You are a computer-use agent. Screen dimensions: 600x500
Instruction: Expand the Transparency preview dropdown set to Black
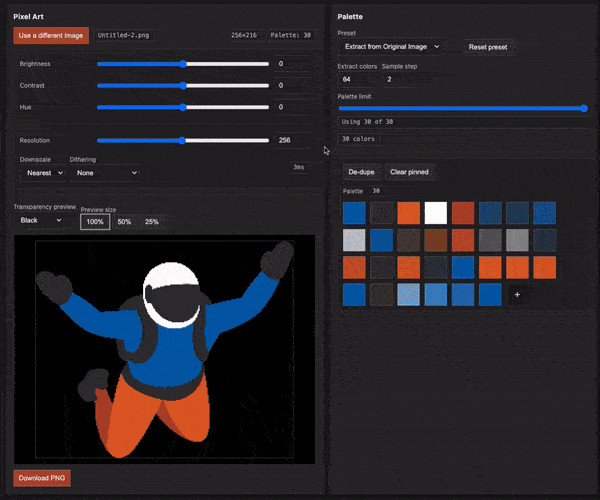click(41, 220)
